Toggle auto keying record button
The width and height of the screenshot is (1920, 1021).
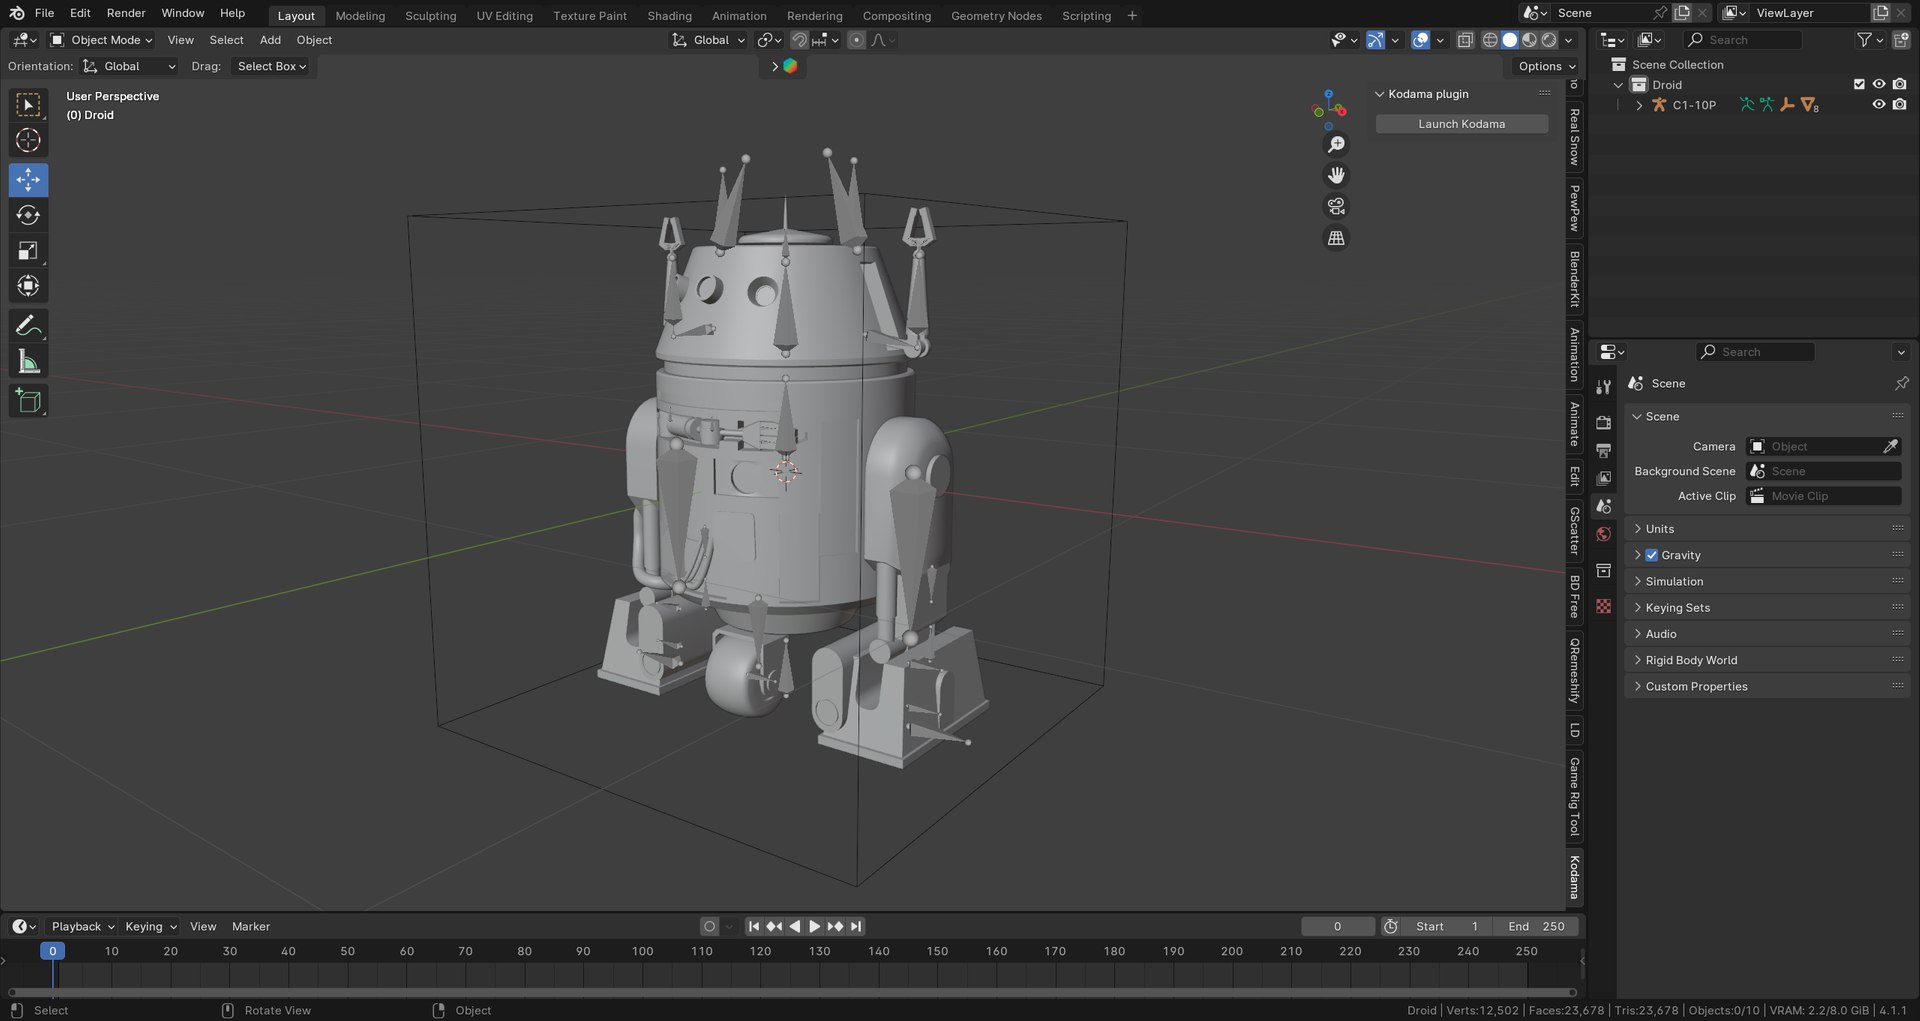tap(710, 926)
